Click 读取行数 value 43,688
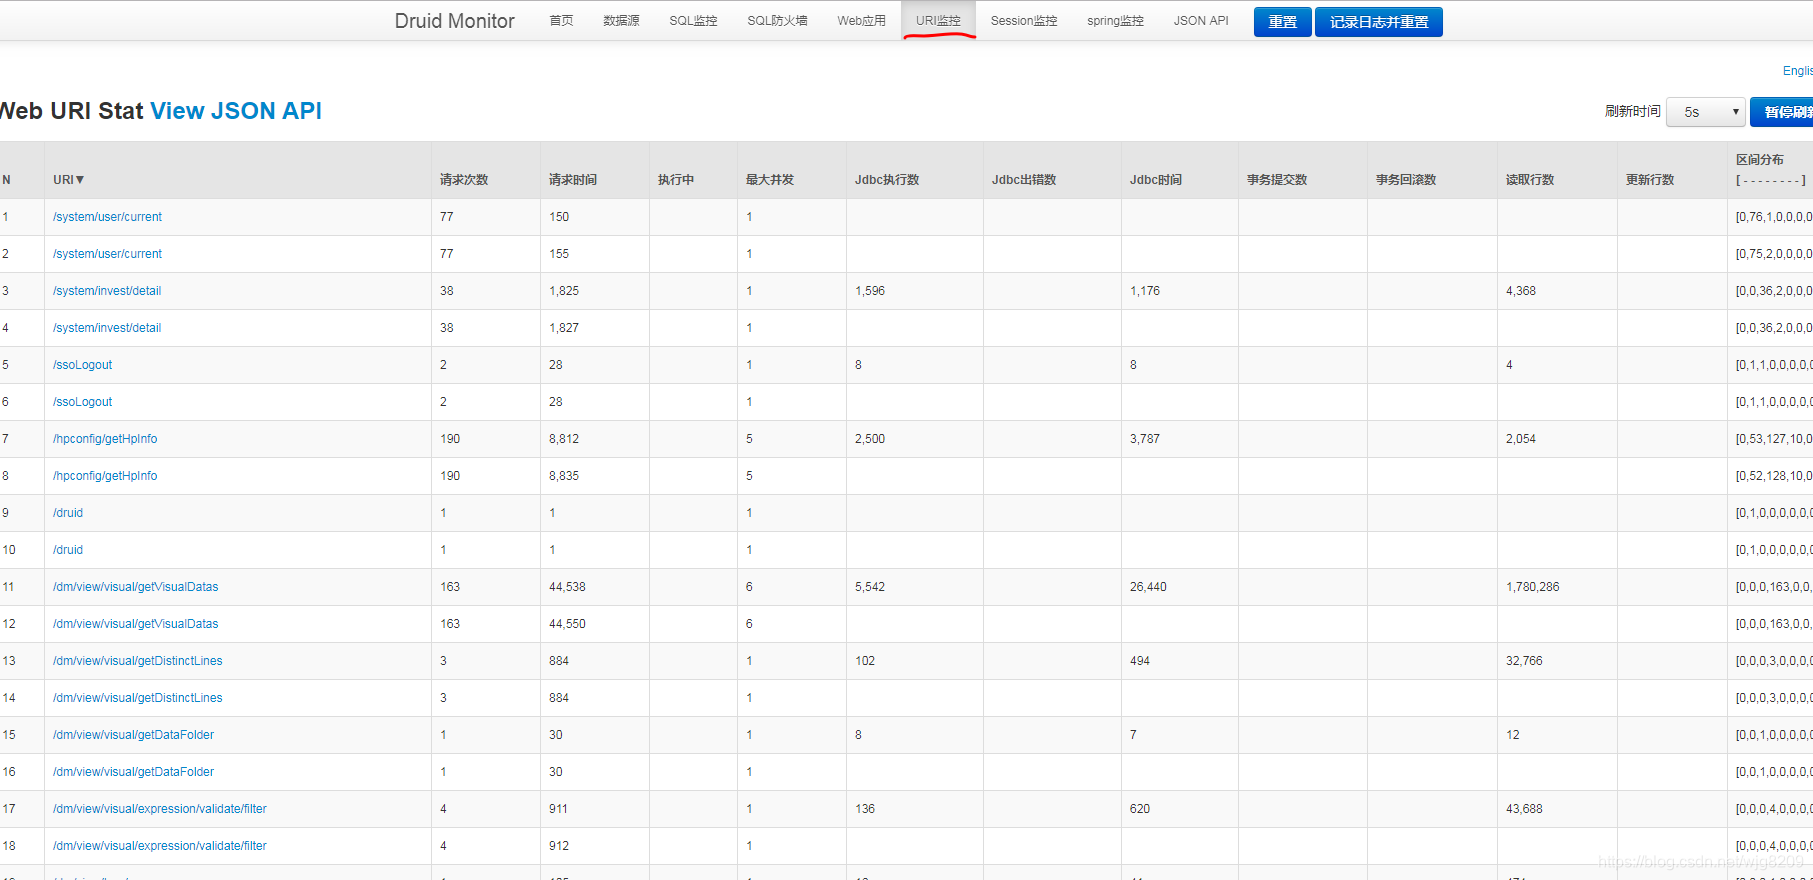 pos(1524,809)
